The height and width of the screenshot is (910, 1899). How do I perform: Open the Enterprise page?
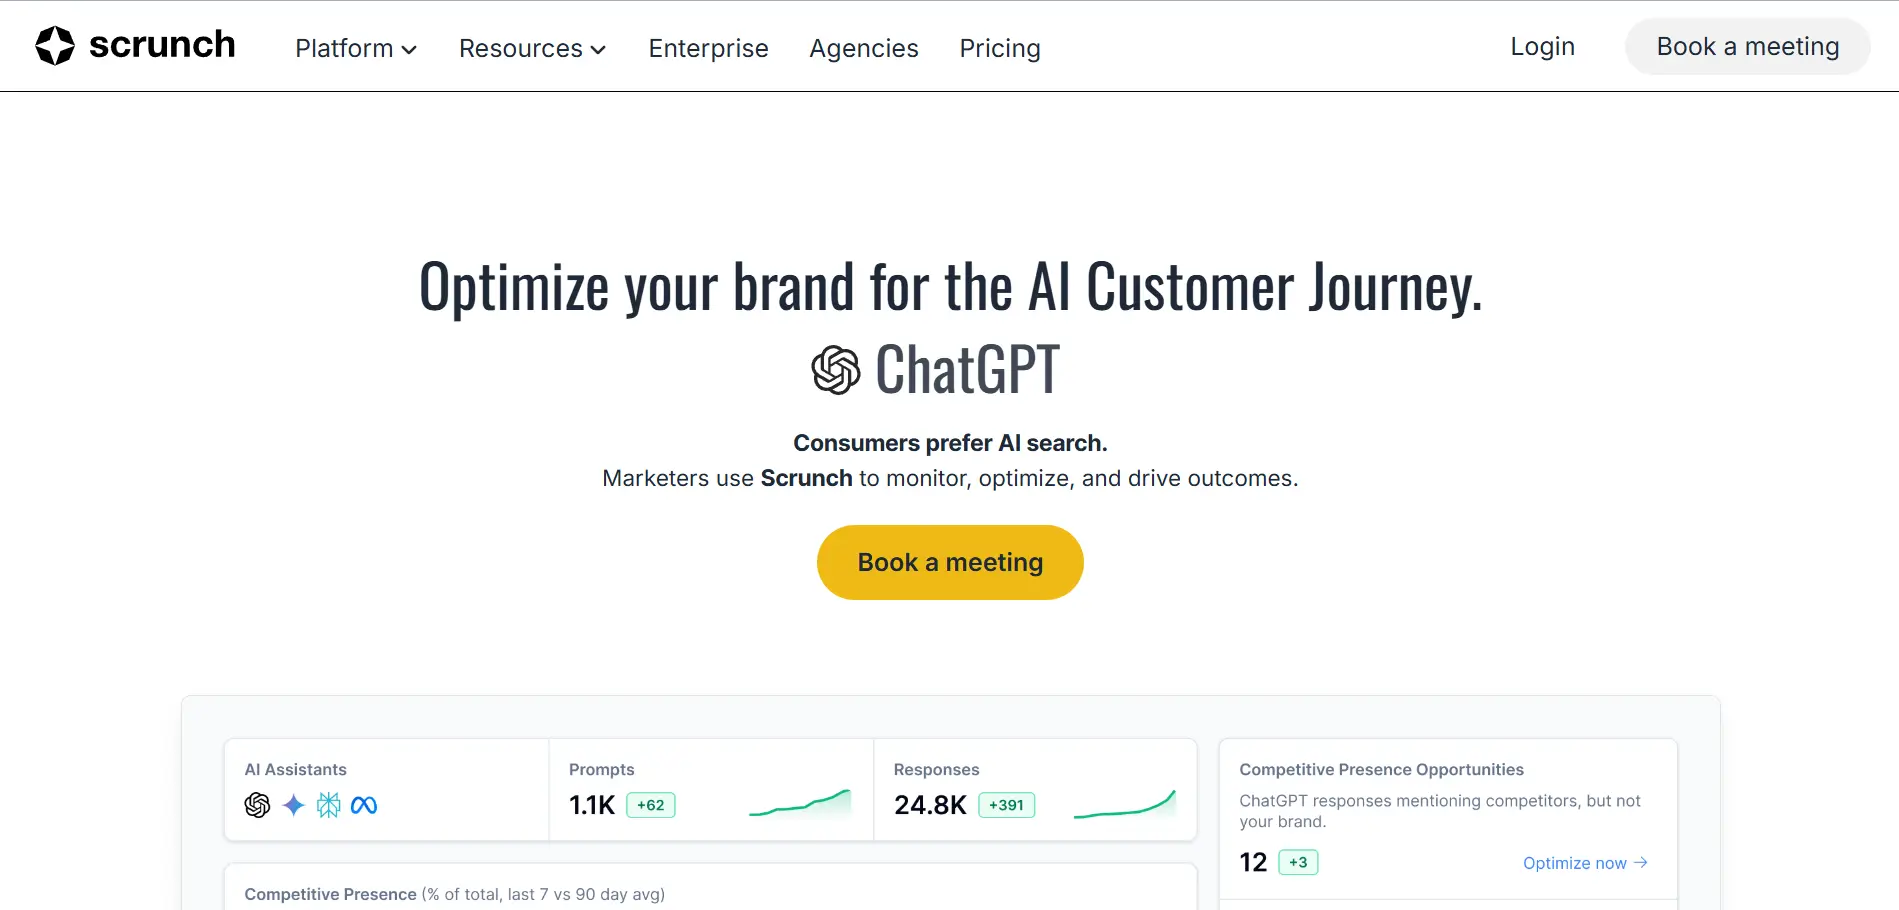(x=708, y=48)
